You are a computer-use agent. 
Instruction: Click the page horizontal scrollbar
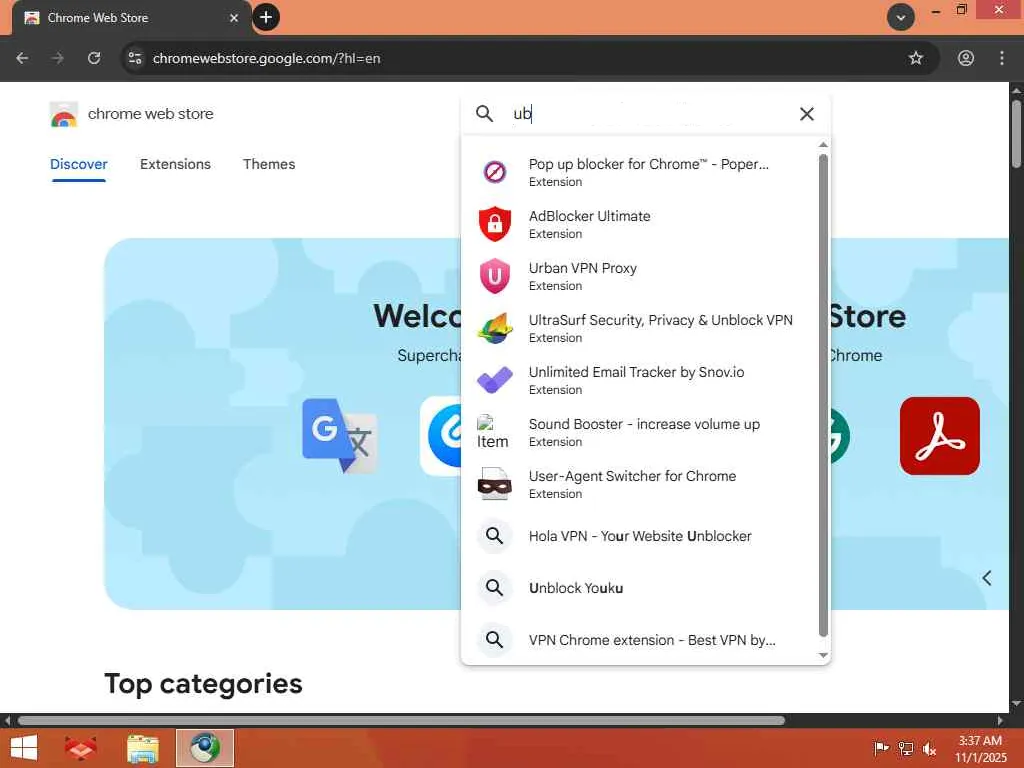tap(401, 720)
